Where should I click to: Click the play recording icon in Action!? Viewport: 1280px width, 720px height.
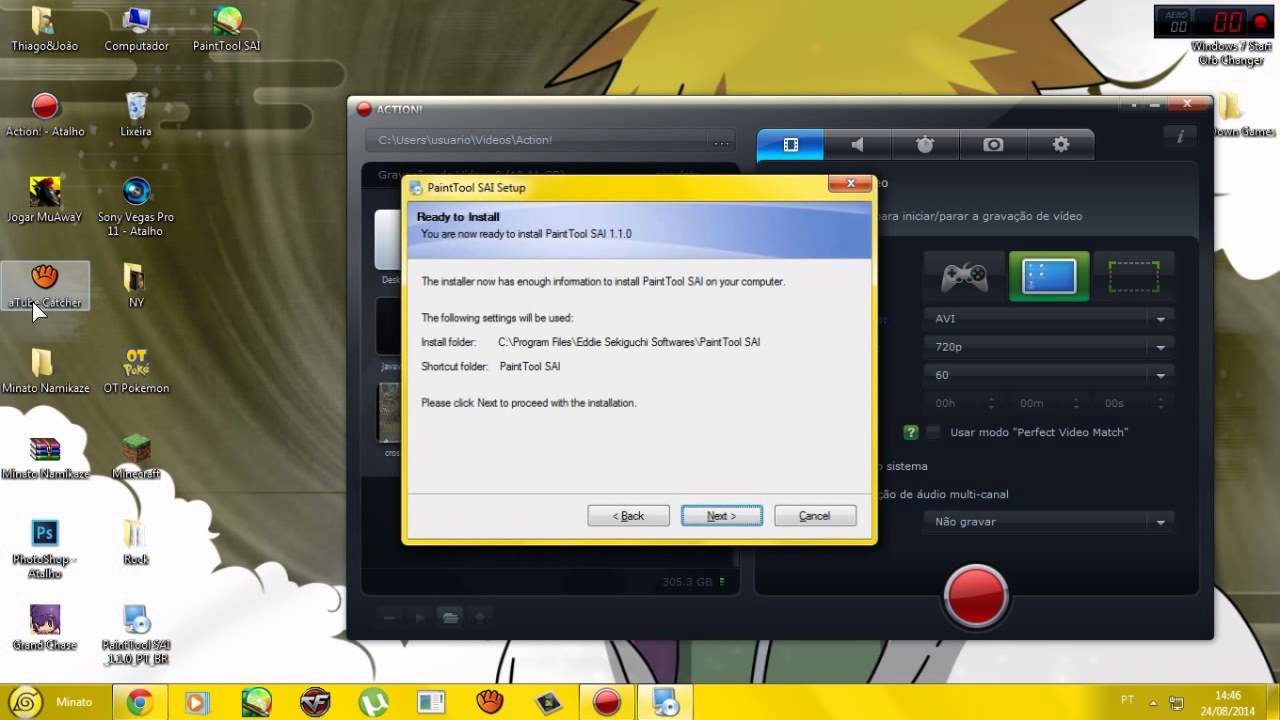(x=420, y=617)
